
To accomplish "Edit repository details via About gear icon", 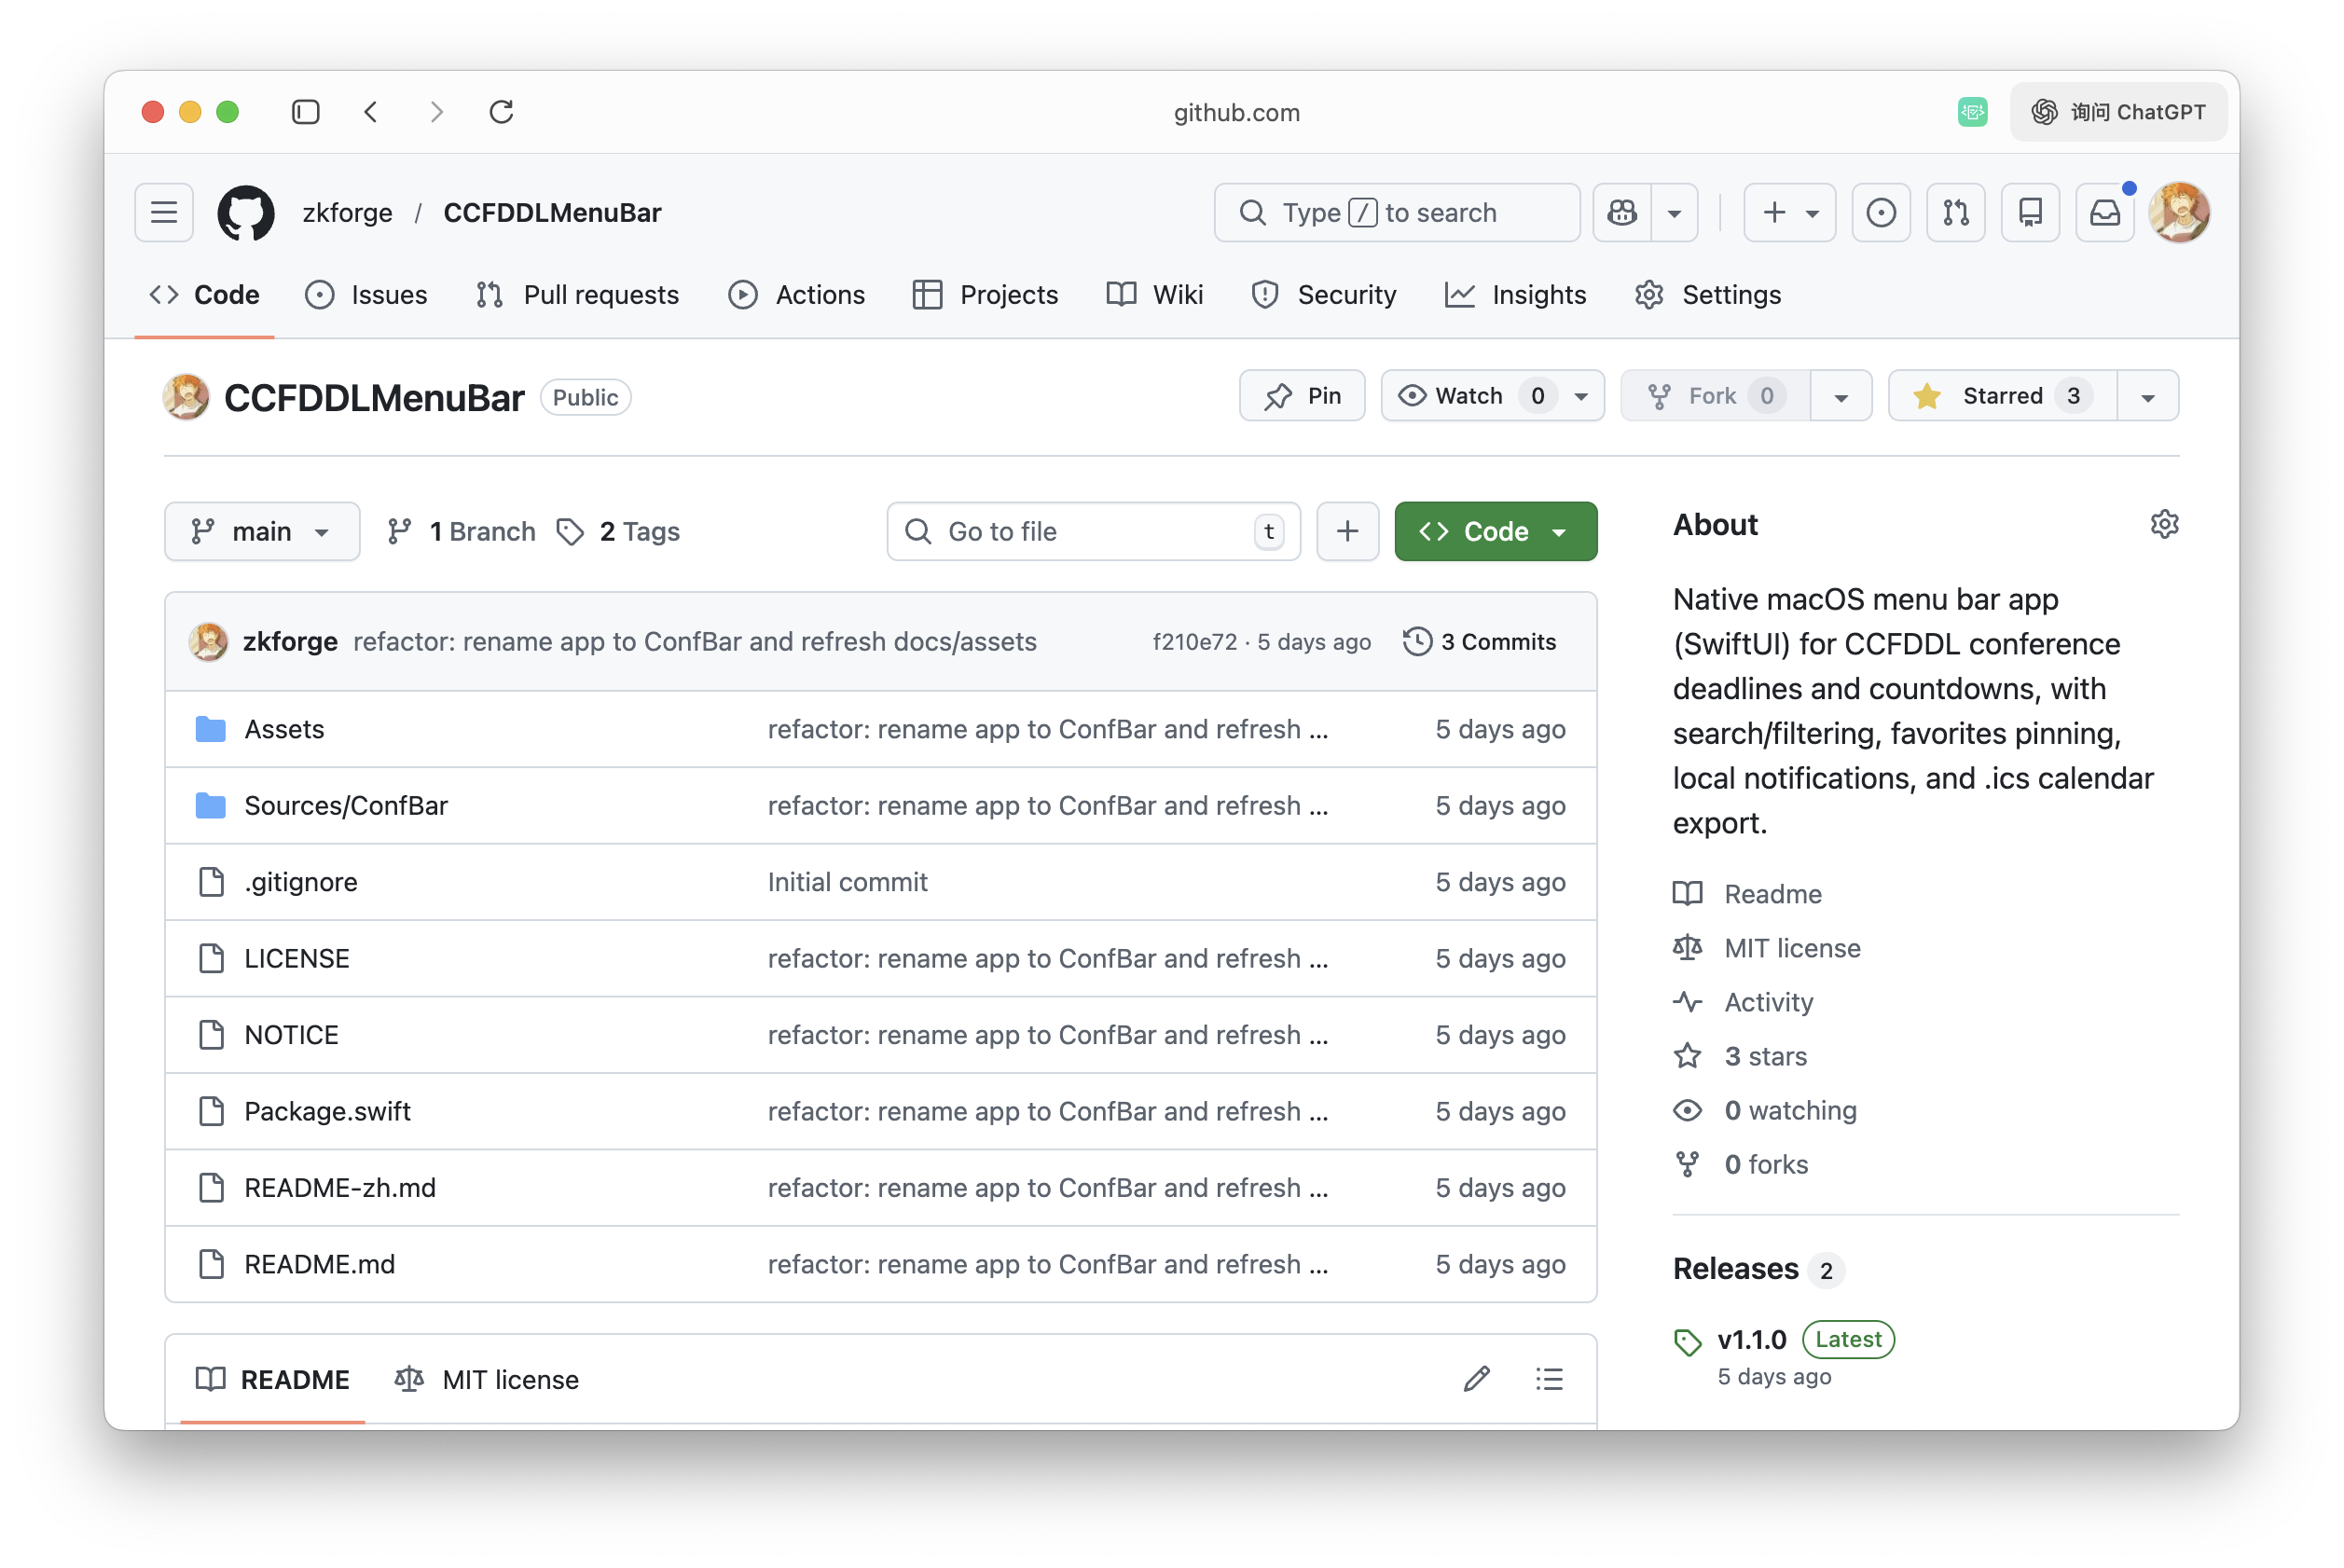I will (2165, 524).
